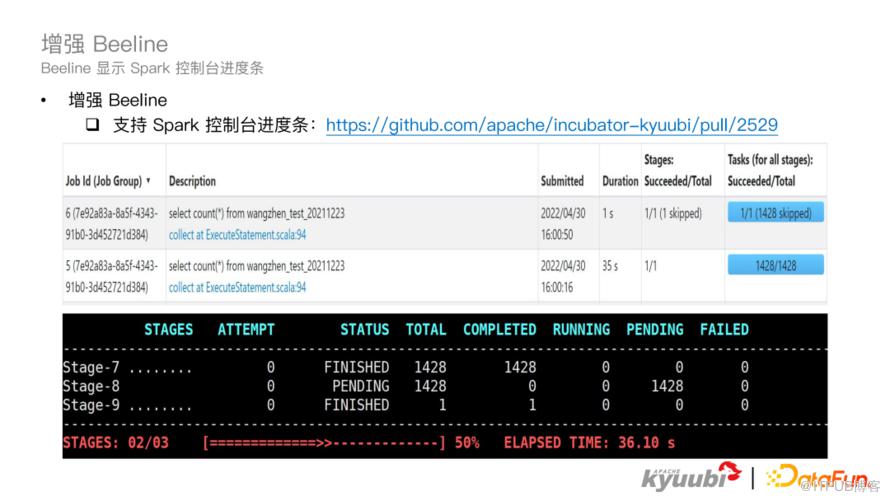The image size is (890, 501).
Task: Sort by the Job Id (Job Group) column arrow
Action: [148, 180]
